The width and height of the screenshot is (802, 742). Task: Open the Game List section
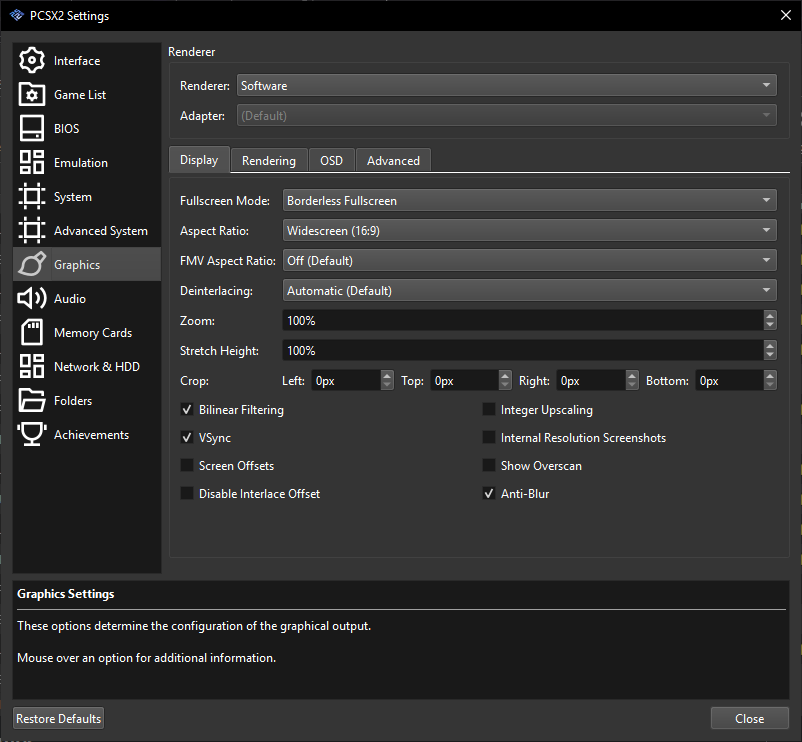click(x=30, y=94)
